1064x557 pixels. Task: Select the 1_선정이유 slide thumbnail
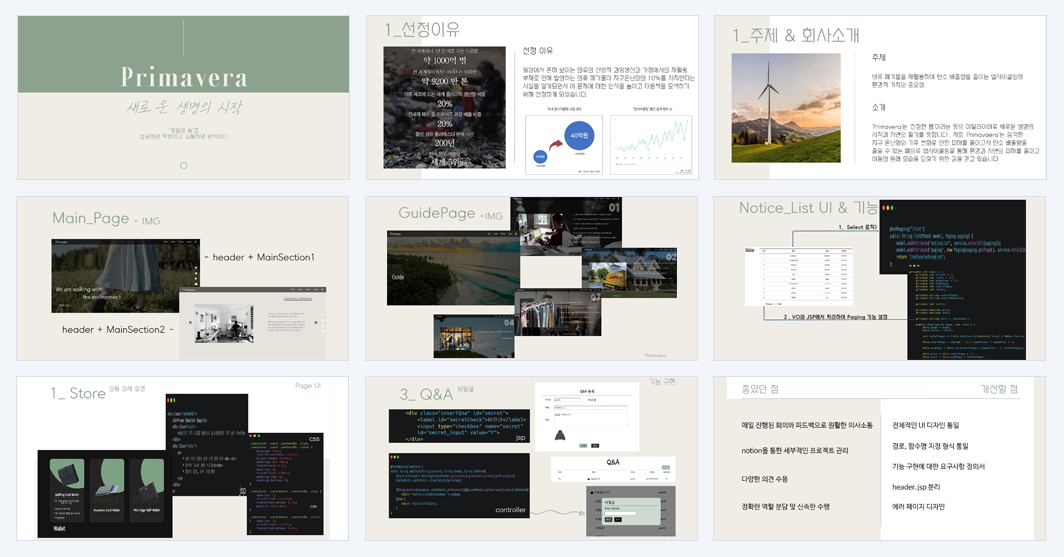[532, 98]
